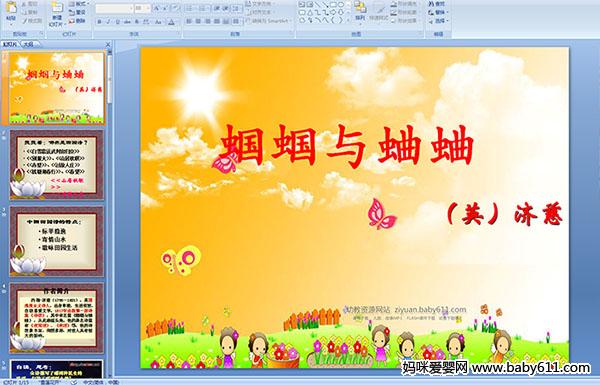
Task: Click the Italic formatting icon
Action: click(x=108, y=22)
